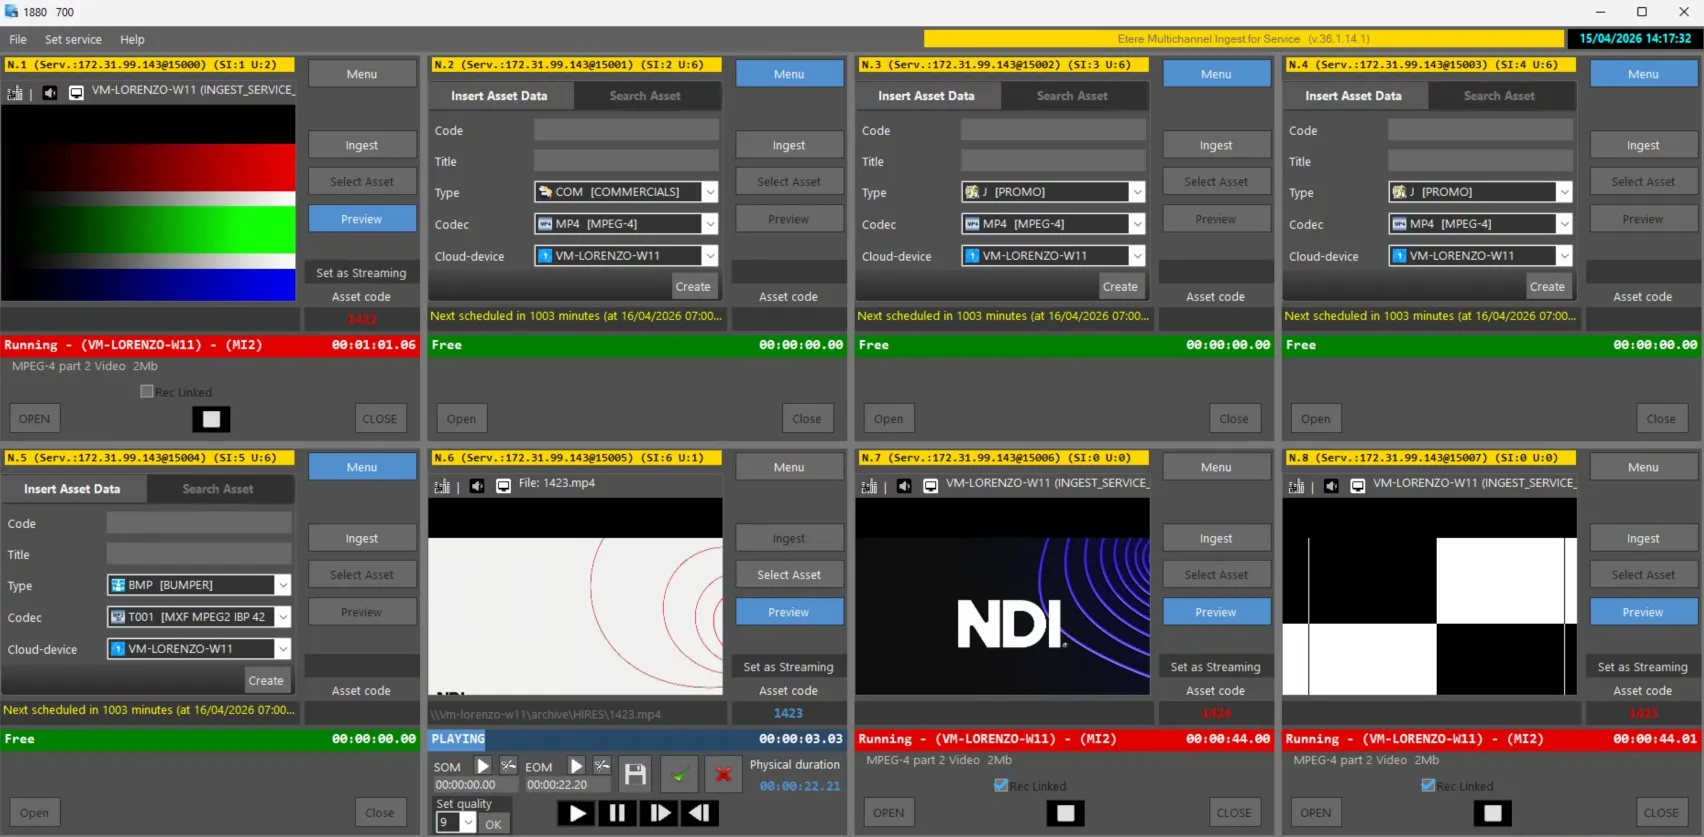Enable Rec Linked checkbox in channel N.1
Image resolution: width=1704 pixels, height=837 pixels.
(147, 392)
